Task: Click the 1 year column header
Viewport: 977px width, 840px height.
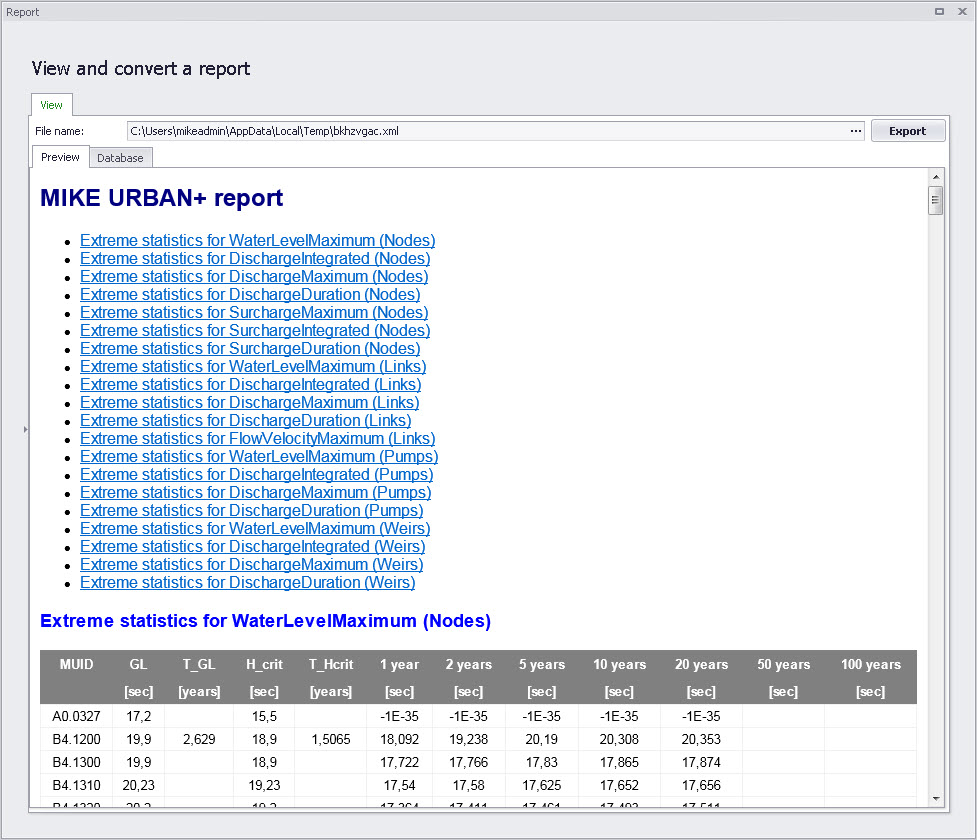Action: tap(399, 665)
